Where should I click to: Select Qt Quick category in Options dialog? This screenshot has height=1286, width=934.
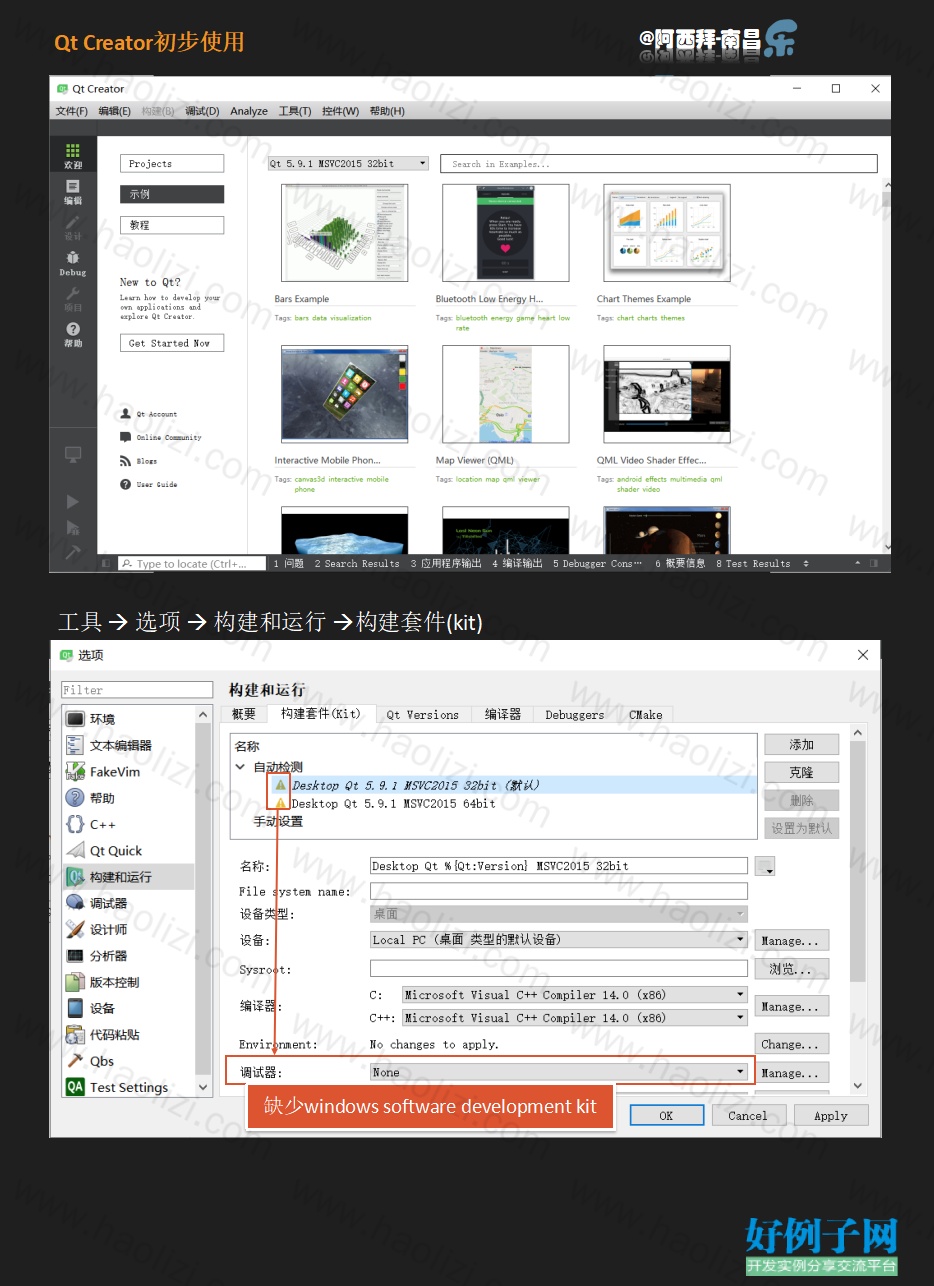[130, 851]
